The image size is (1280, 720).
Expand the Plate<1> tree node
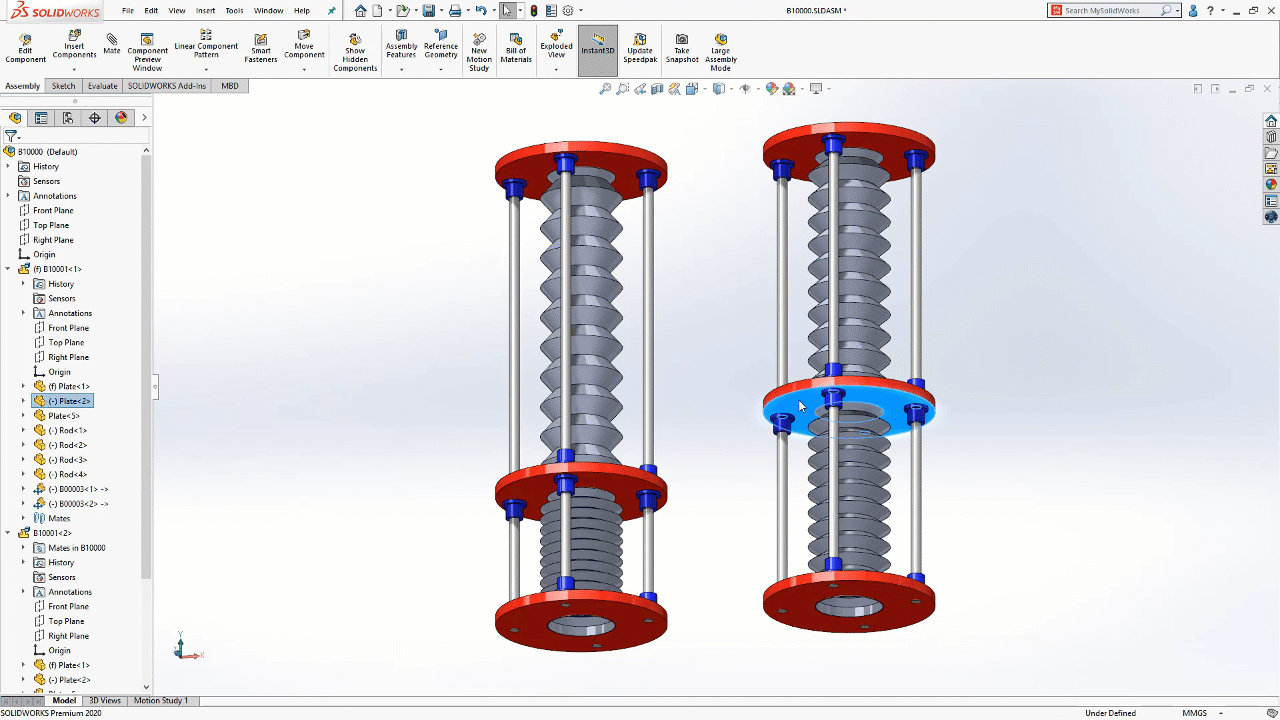point(24,386)
